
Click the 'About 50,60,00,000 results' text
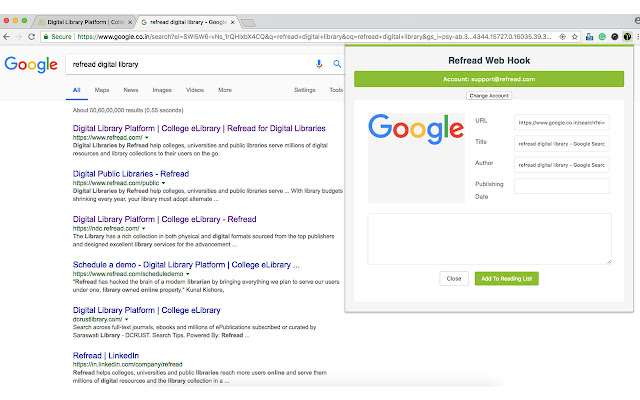coord(128,110)
